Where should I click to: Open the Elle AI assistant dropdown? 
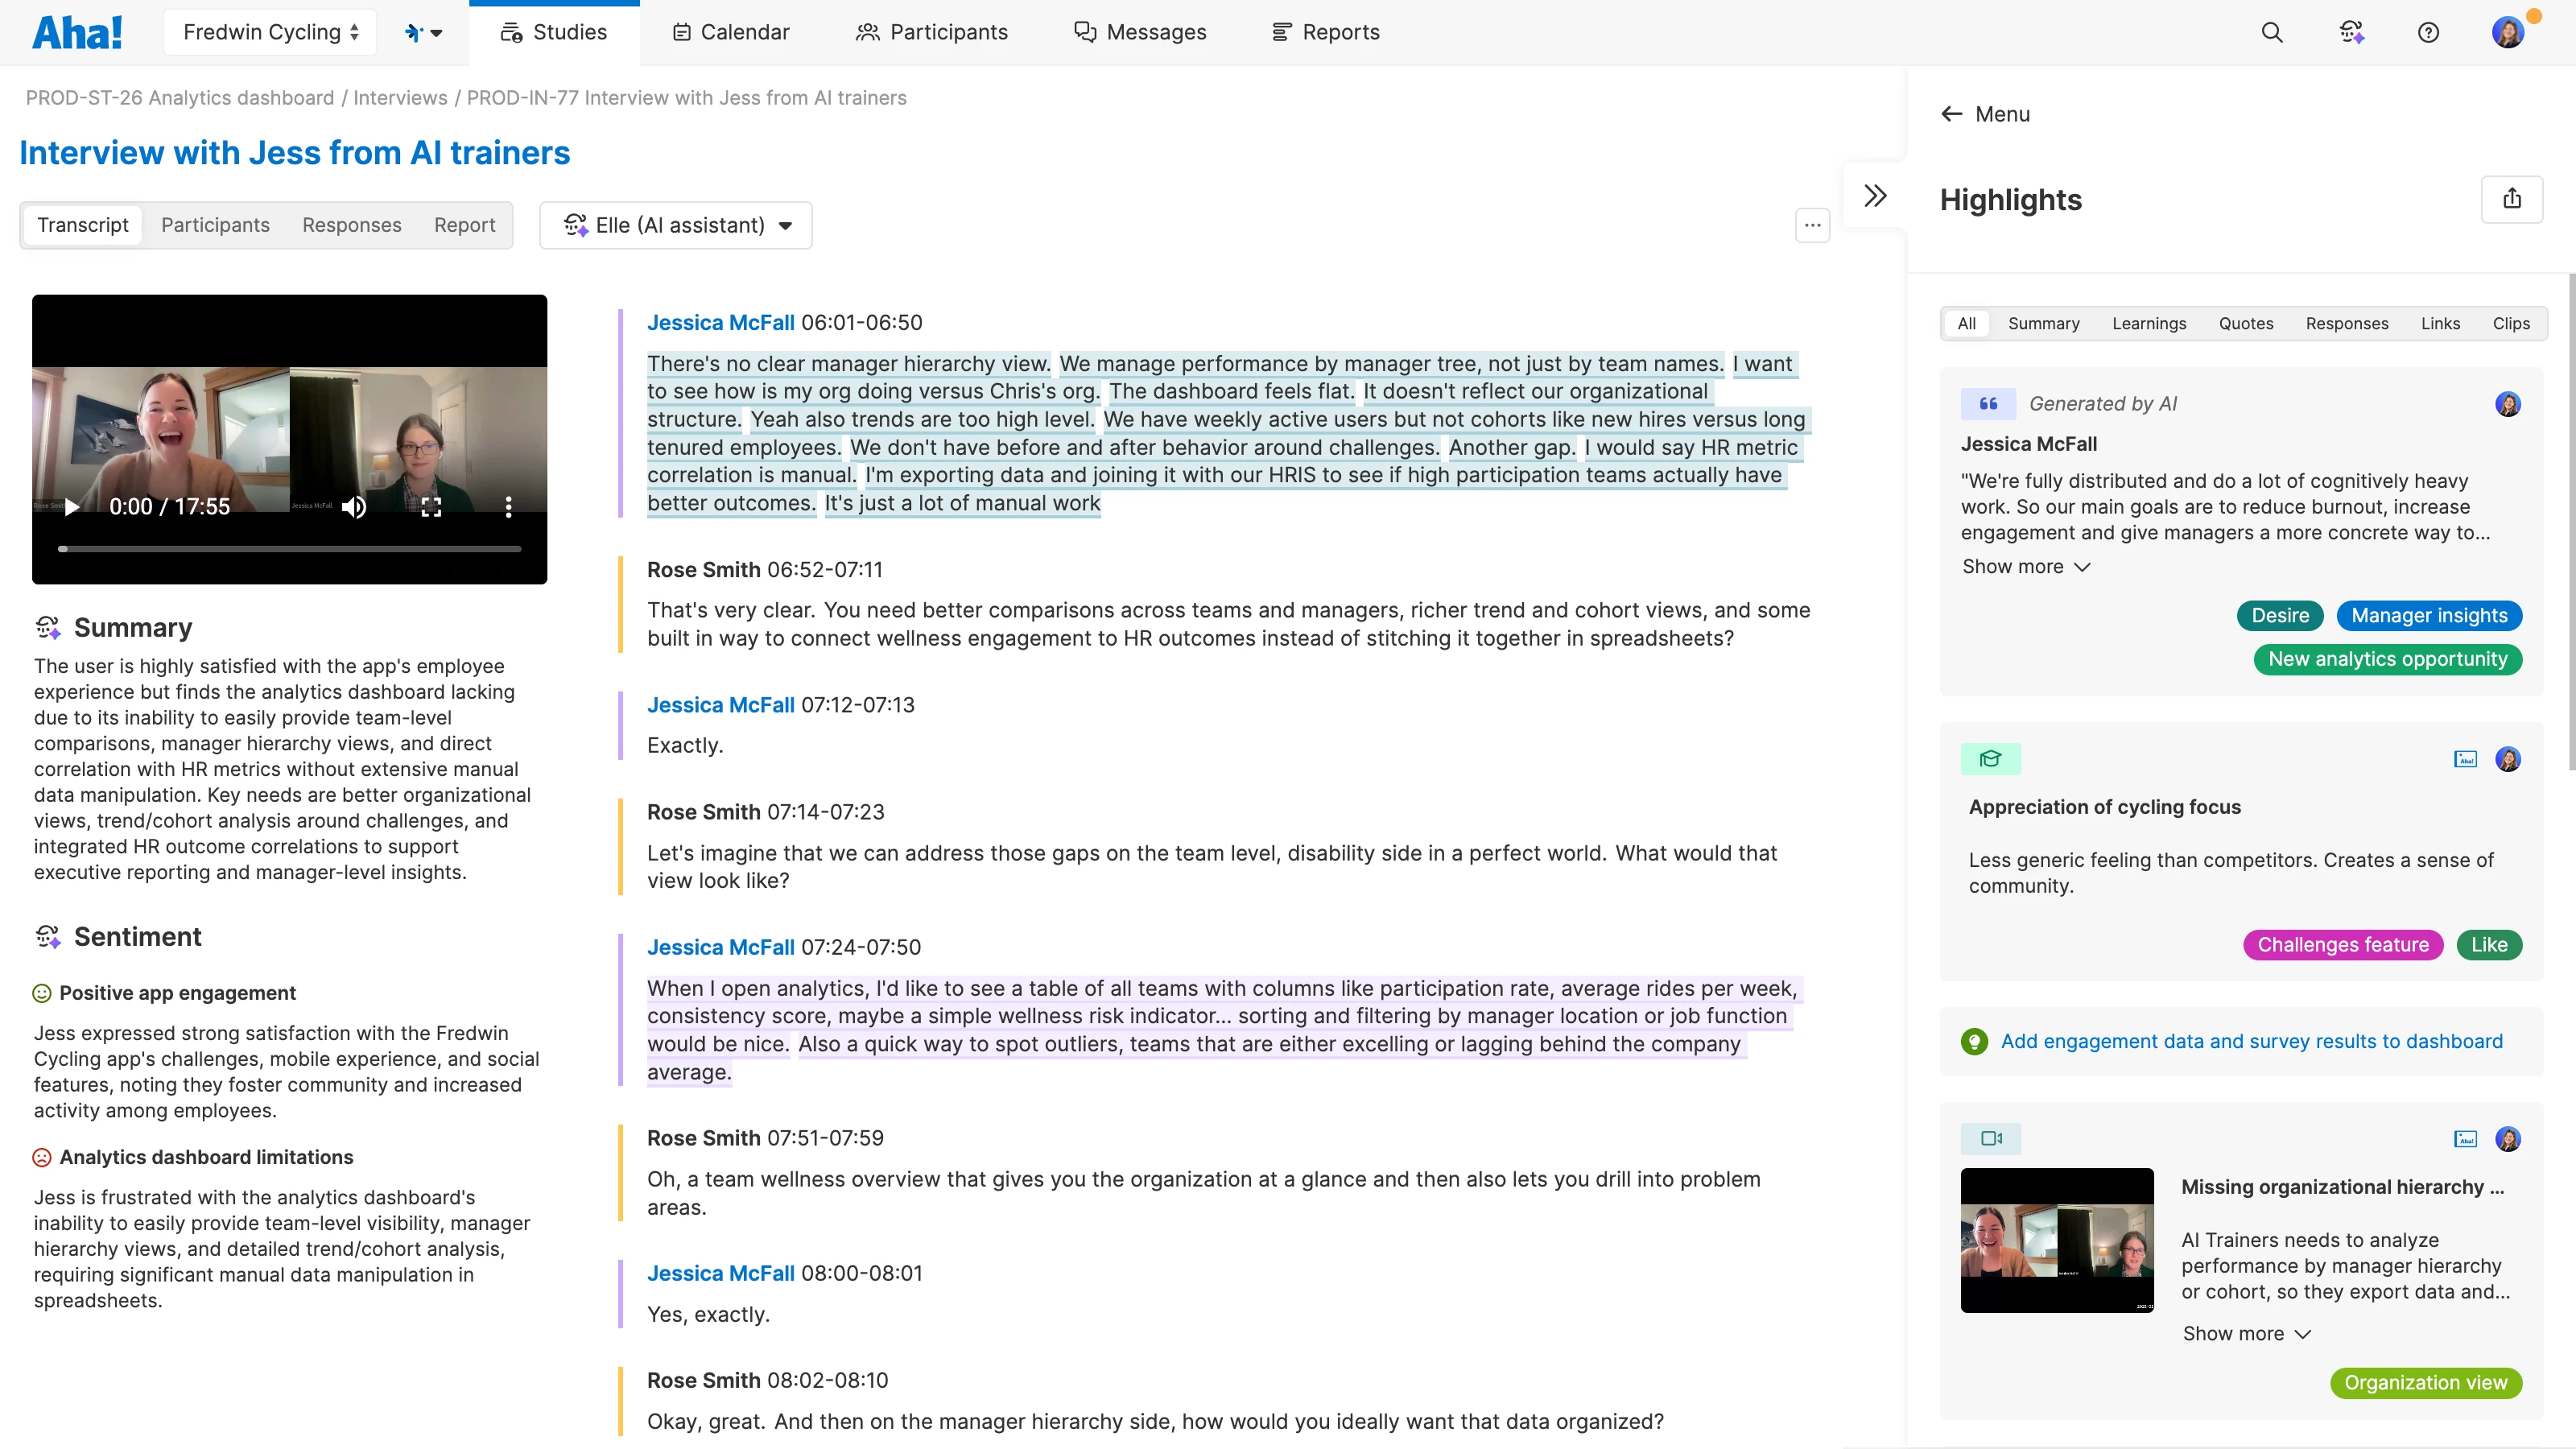(x=676, y=225)
